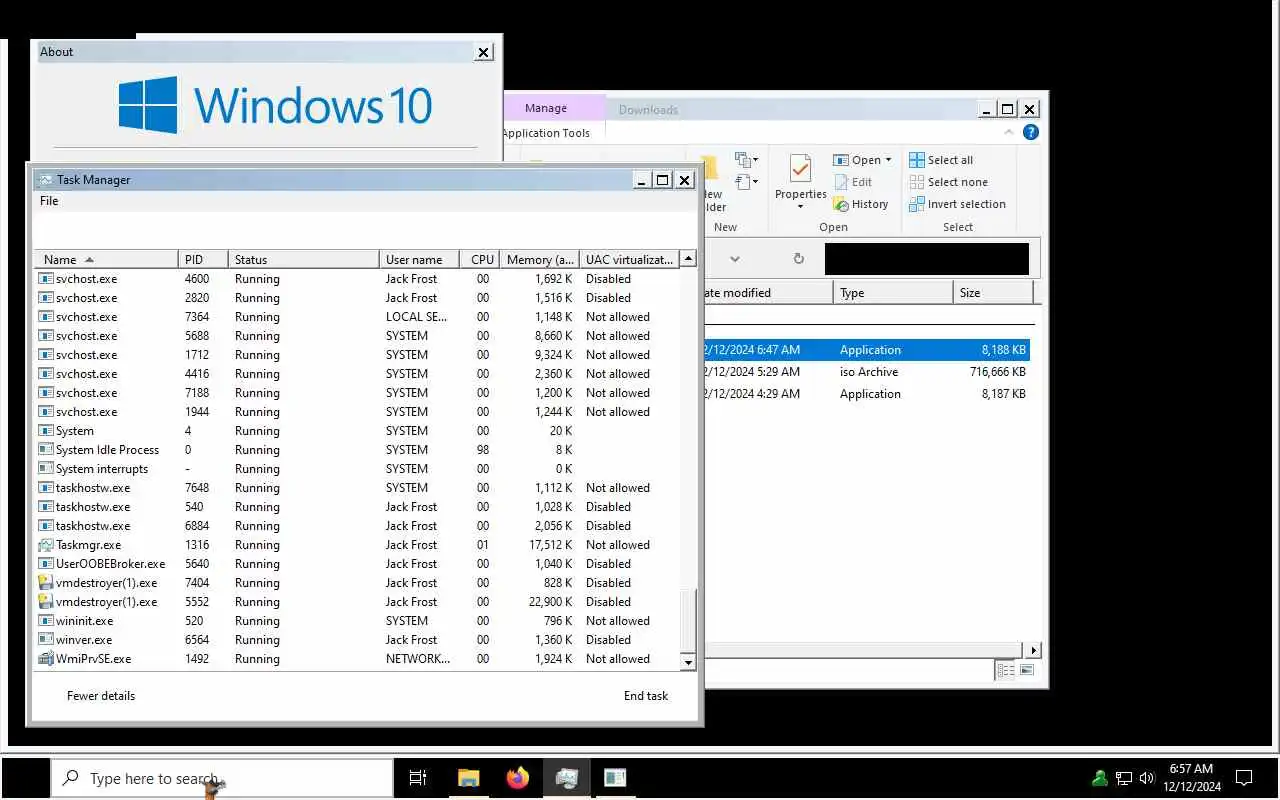Open File Explorer from the taskbar

(468, 778)
